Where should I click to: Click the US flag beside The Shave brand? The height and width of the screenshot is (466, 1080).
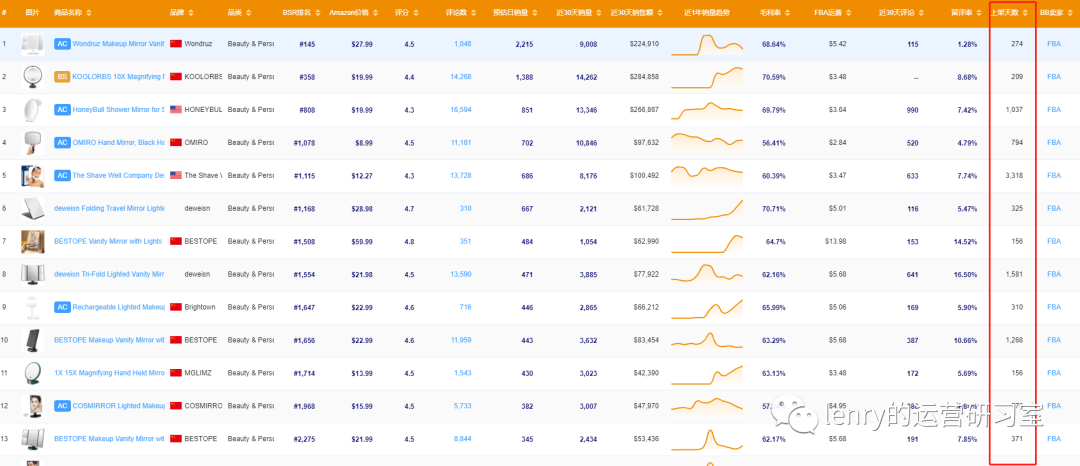pyautogui.click(x=176, y=176)
